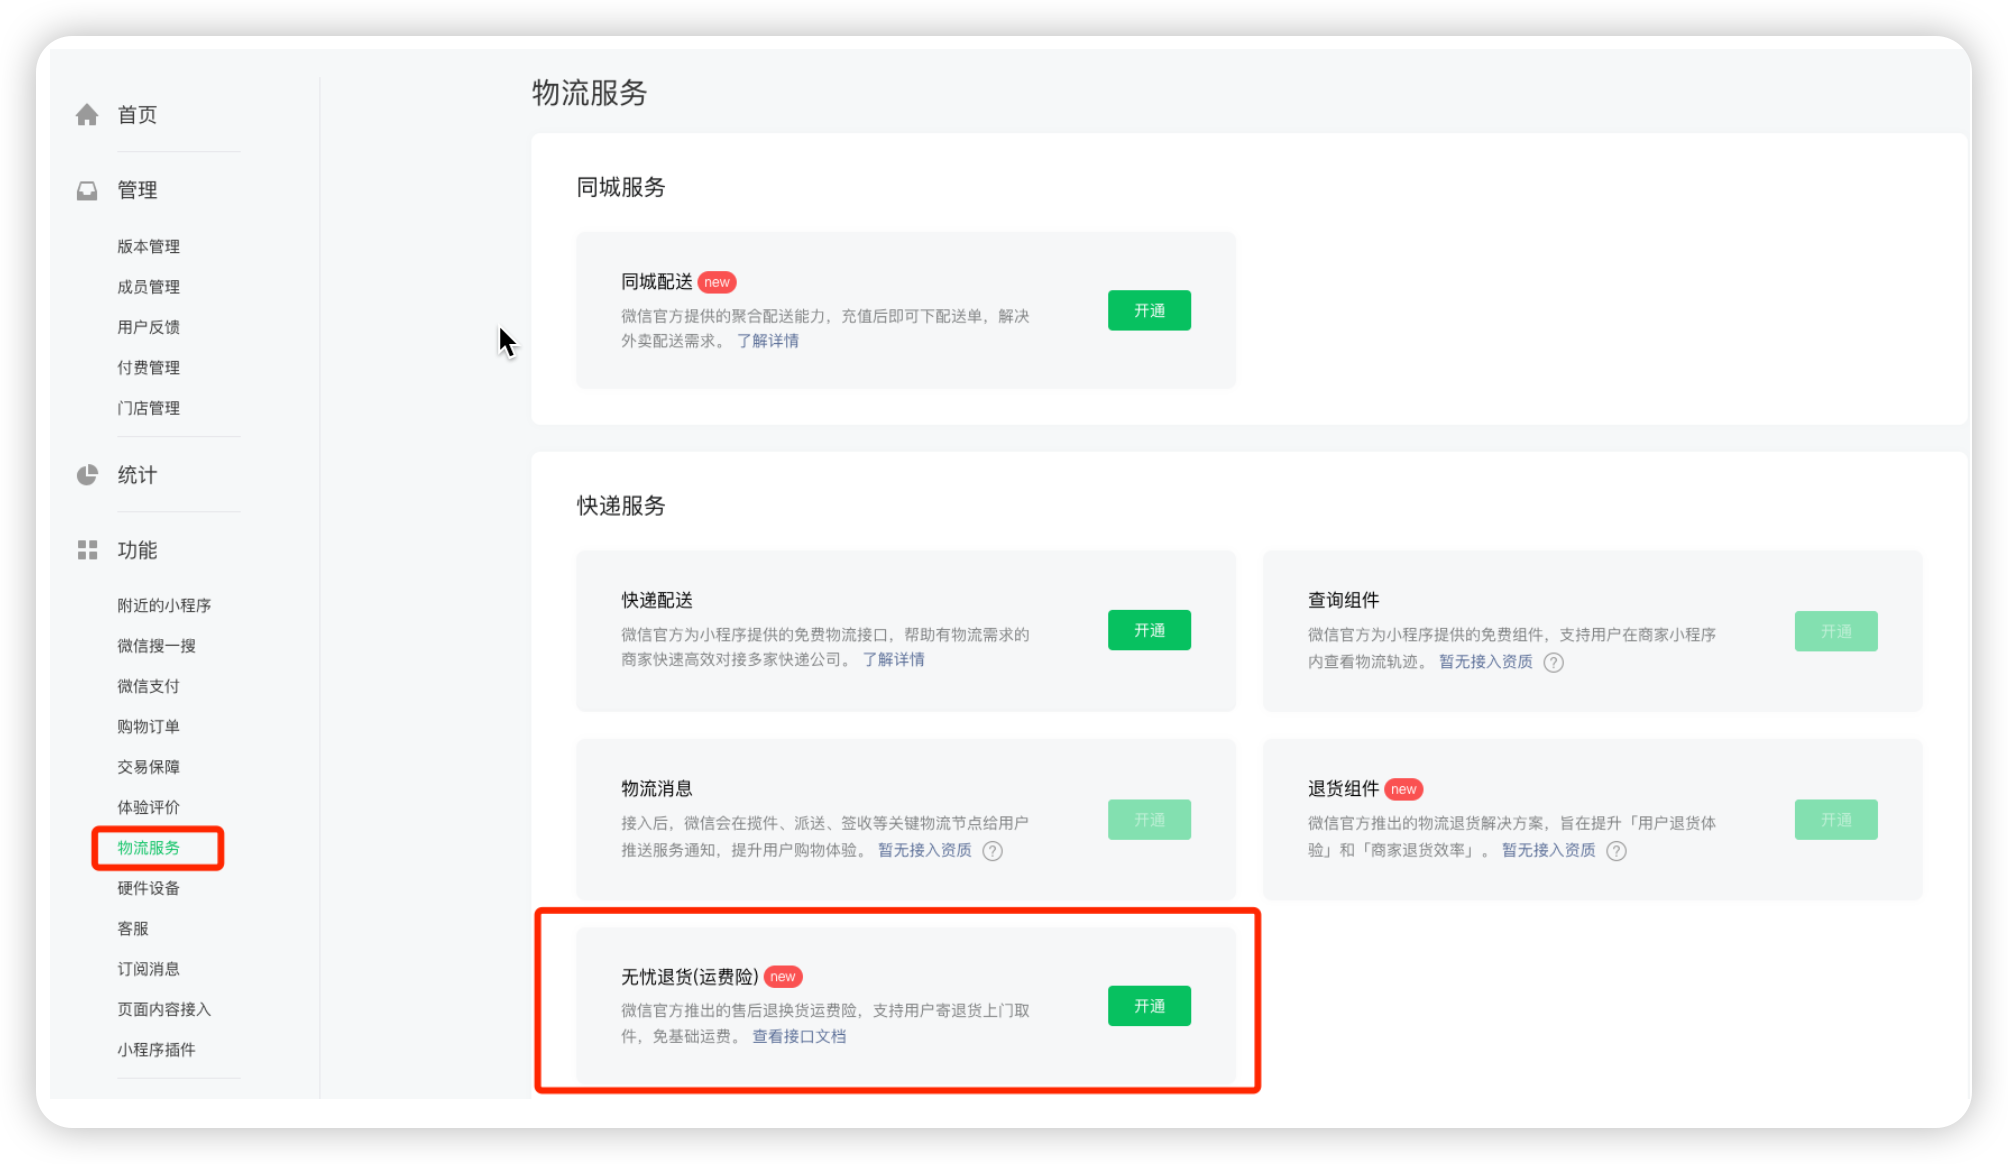2008x1164 pixels.
Task: Click the help icon next to 查询组件 description
Action: click(1553, 662)
